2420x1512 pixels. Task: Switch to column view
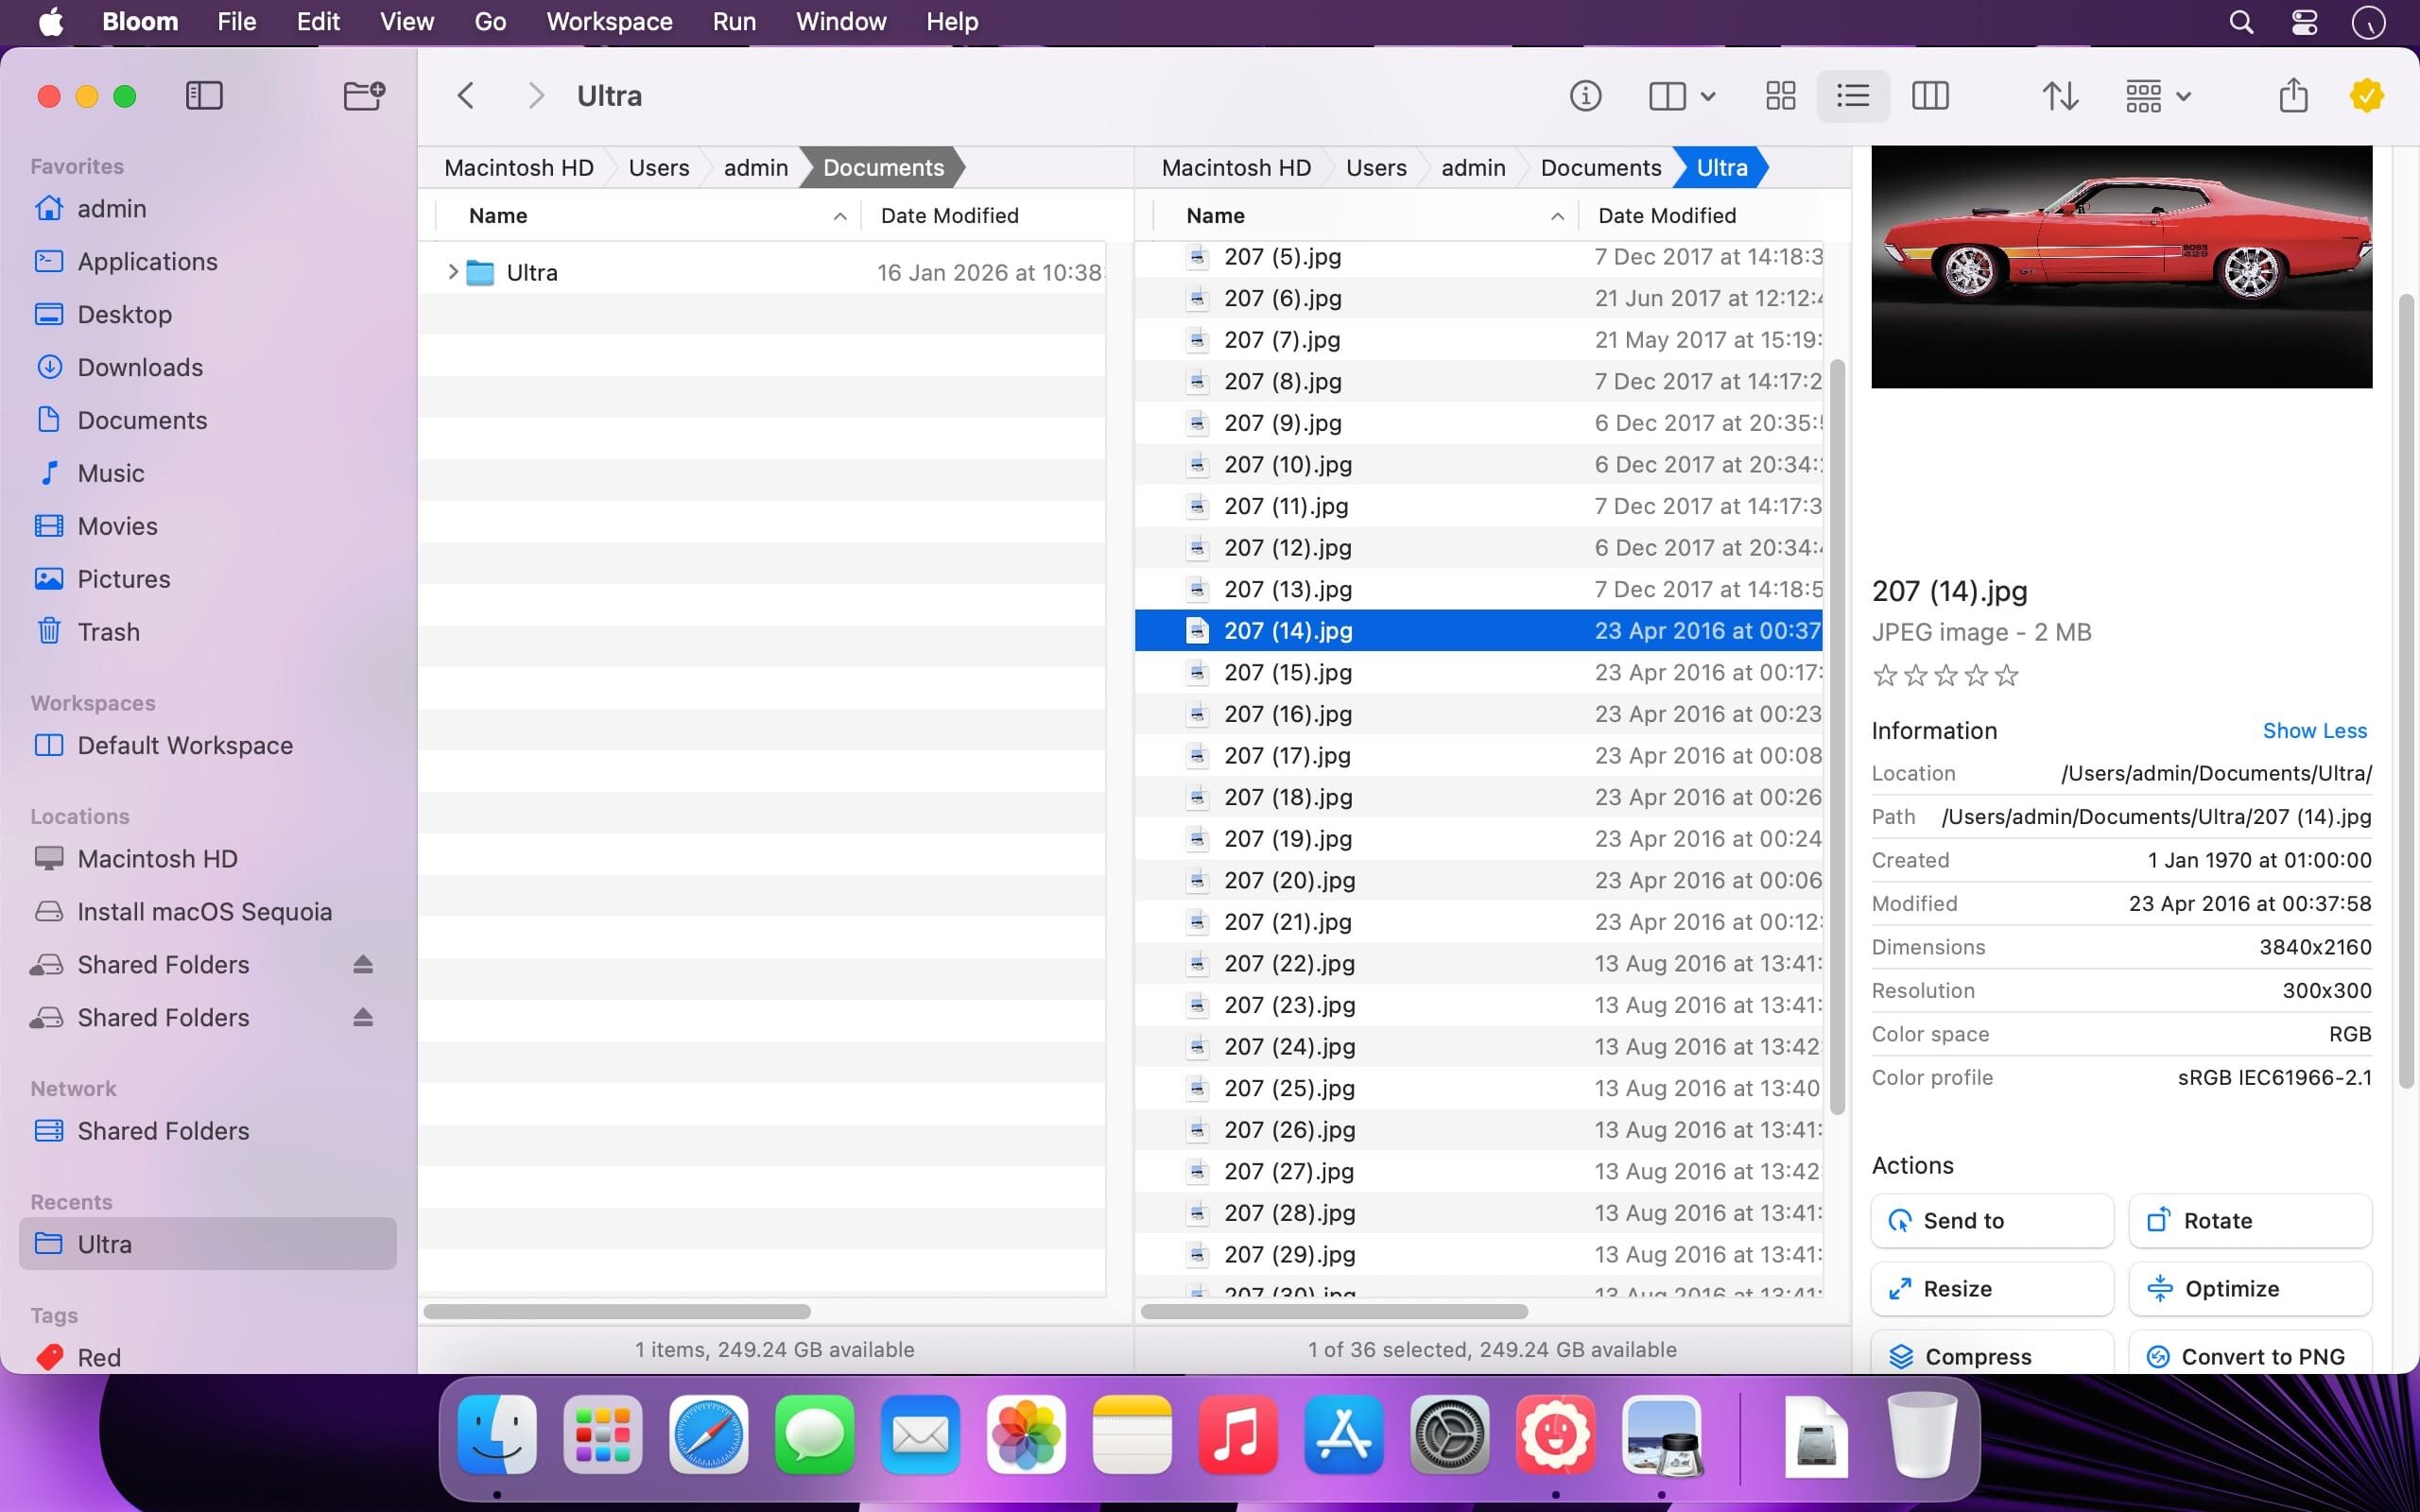click(x=1929, y=96)
